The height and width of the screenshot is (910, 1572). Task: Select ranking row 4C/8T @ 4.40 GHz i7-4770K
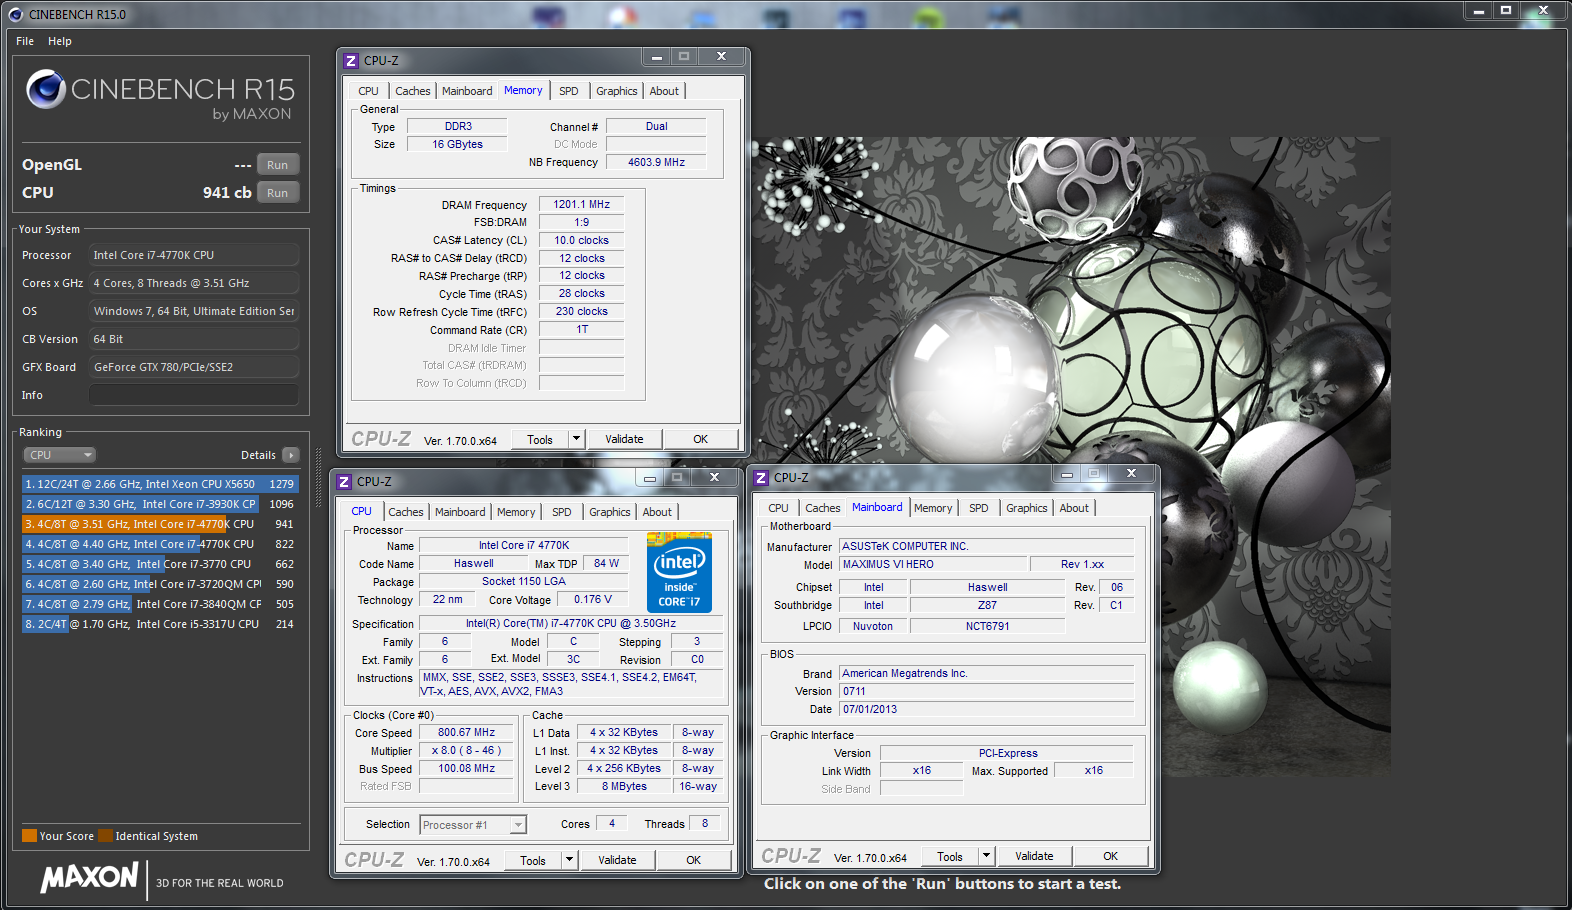tap(160, 544)
